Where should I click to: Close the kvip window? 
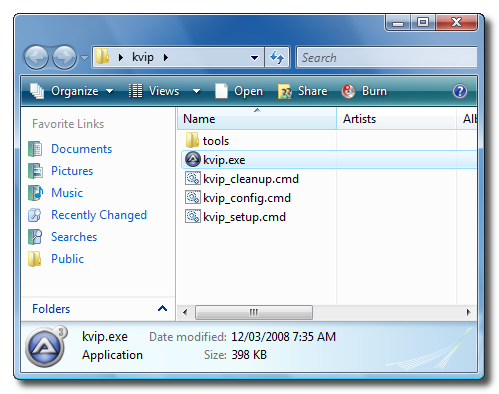pos(456,23)
